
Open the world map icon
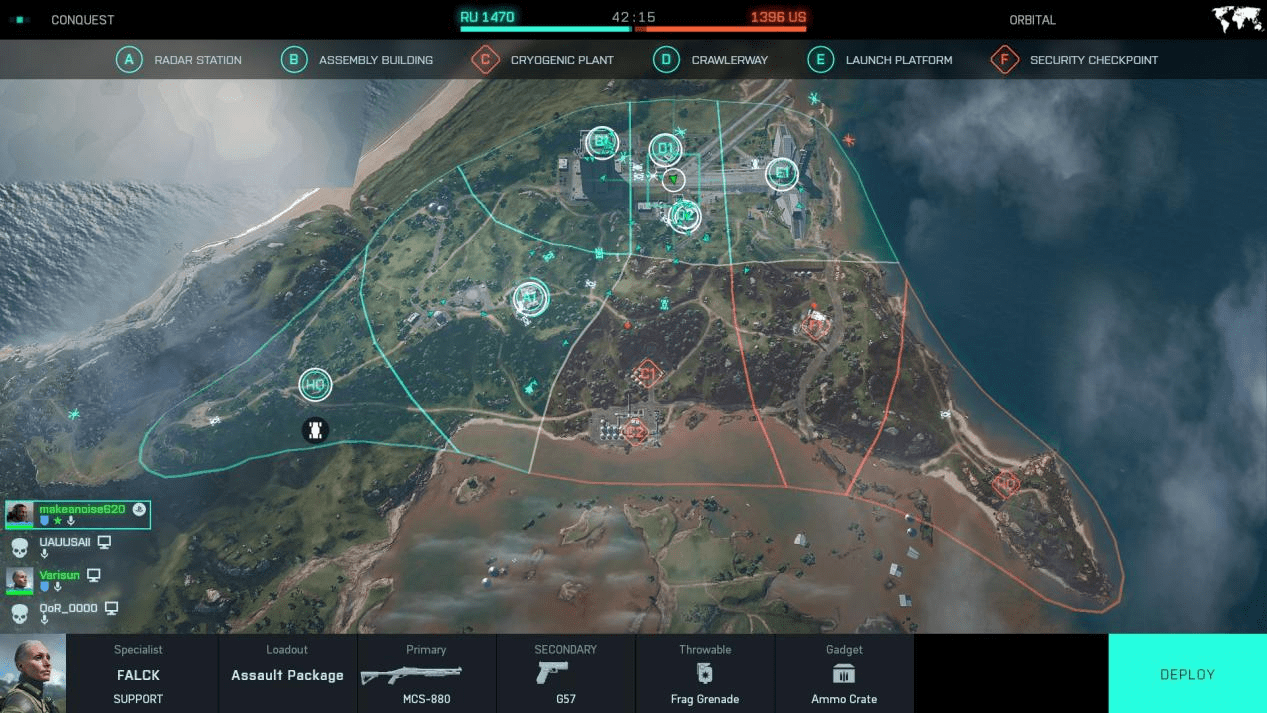[x=1236, y=19]
